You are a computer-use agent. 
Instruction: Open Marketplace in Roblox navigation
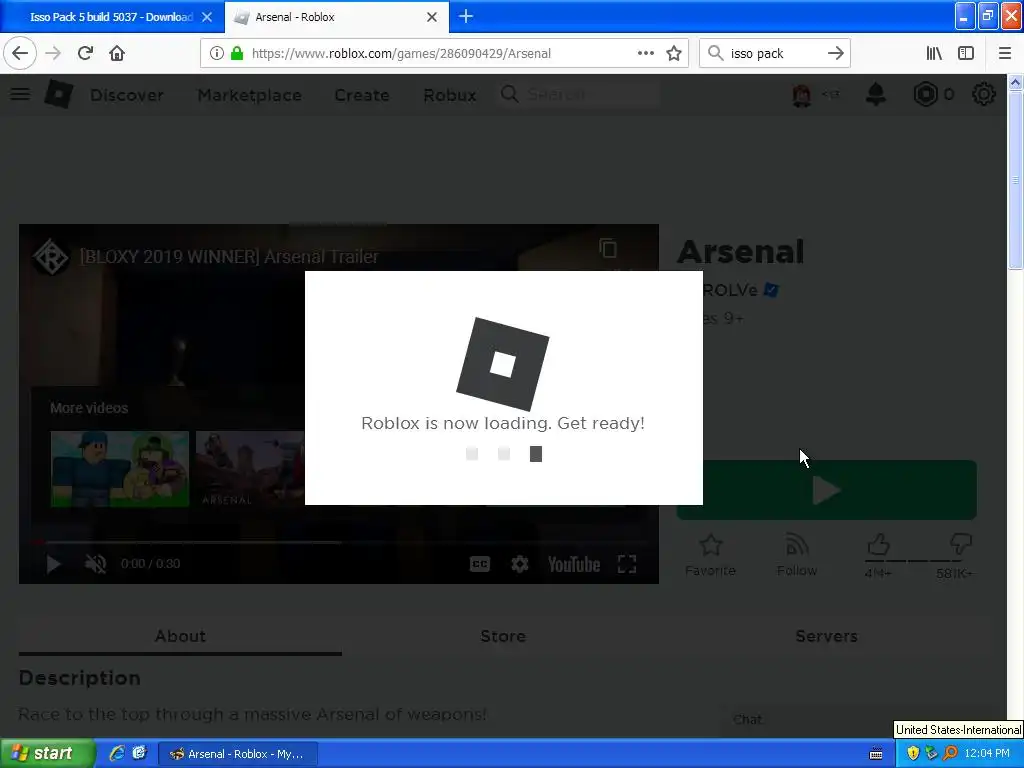pyautogui.click(x=249, y=95)
